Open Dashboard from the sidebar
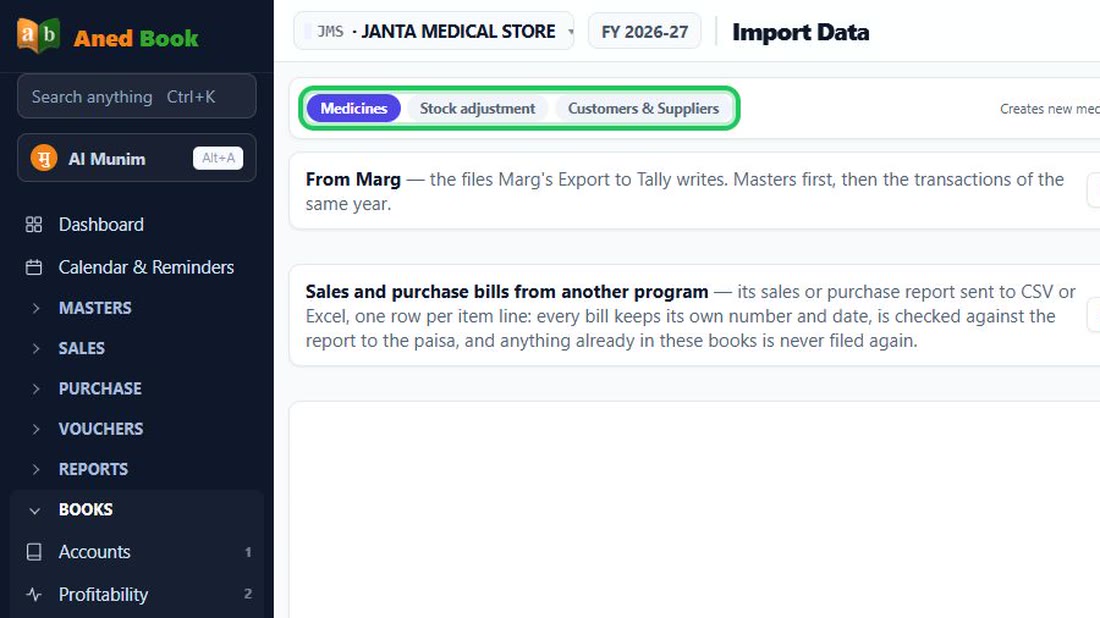 [137, 224]
